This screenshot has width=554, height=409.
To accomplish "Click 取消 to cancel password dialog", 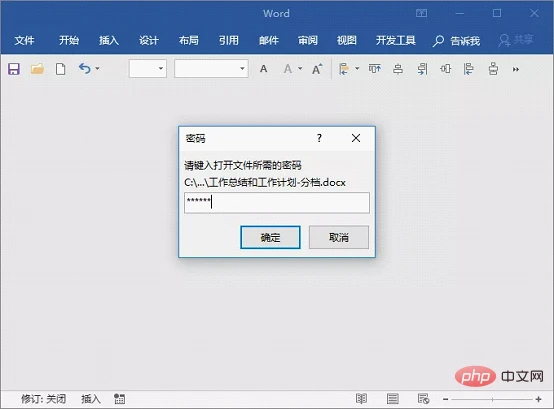I will coord(339,237).
